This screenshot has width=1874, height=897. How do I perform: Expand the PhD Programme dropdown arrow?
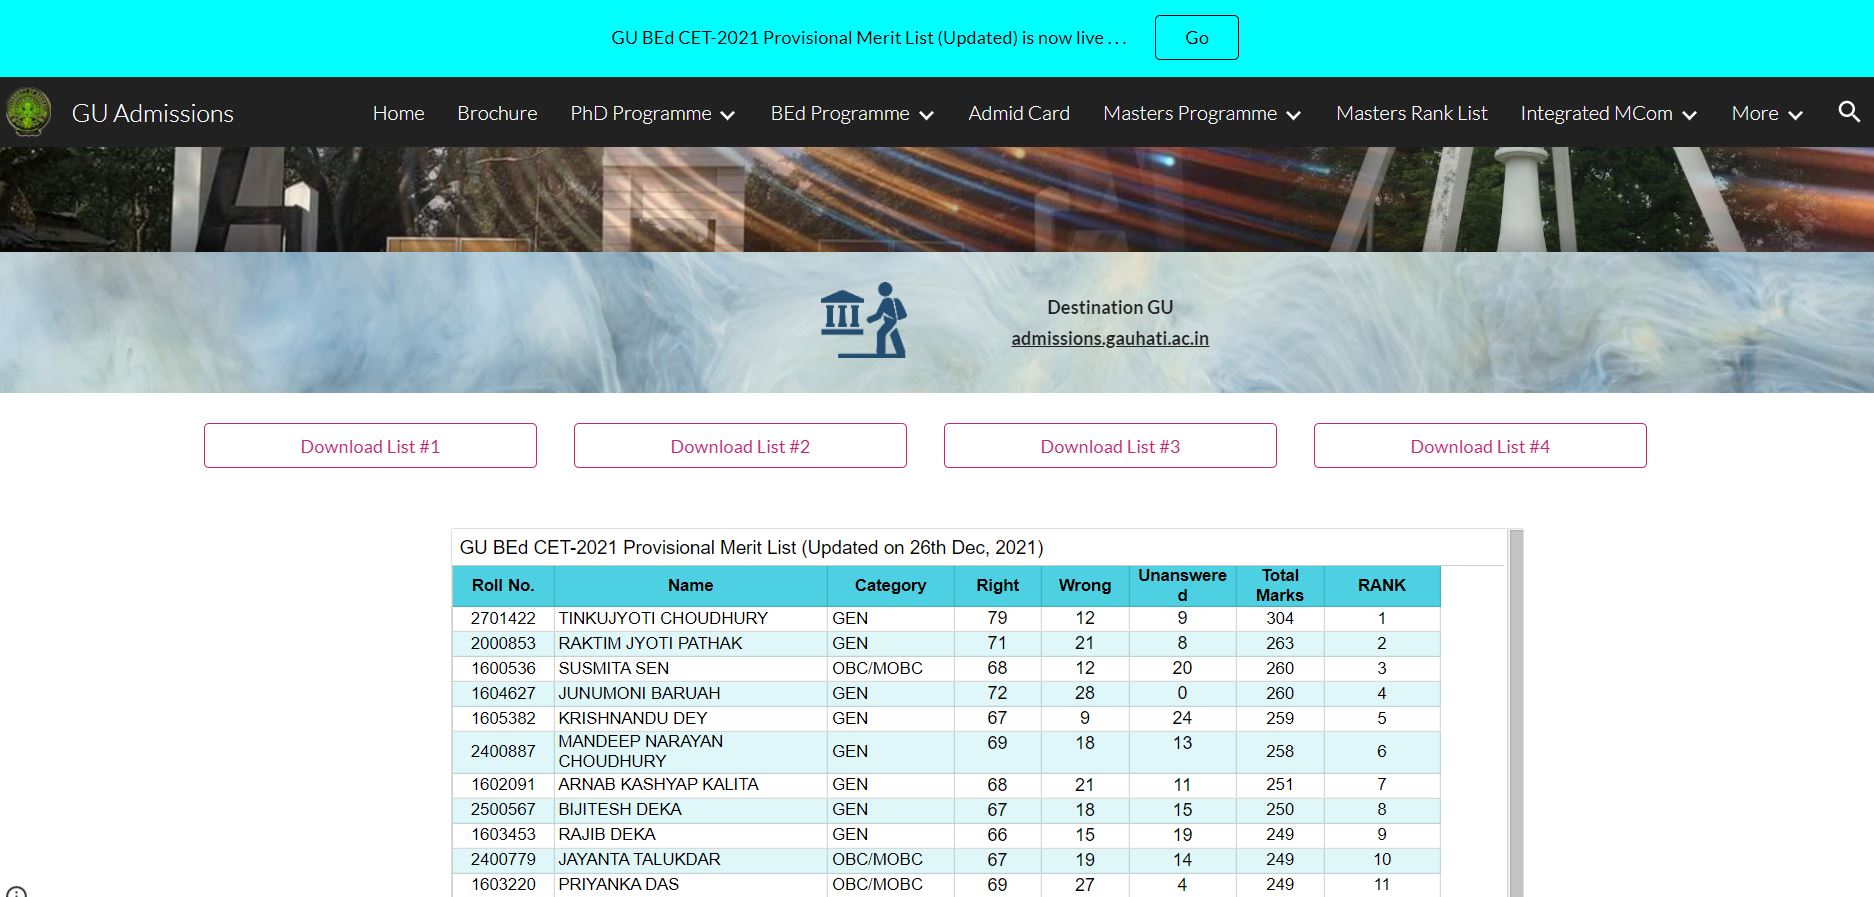728,115
